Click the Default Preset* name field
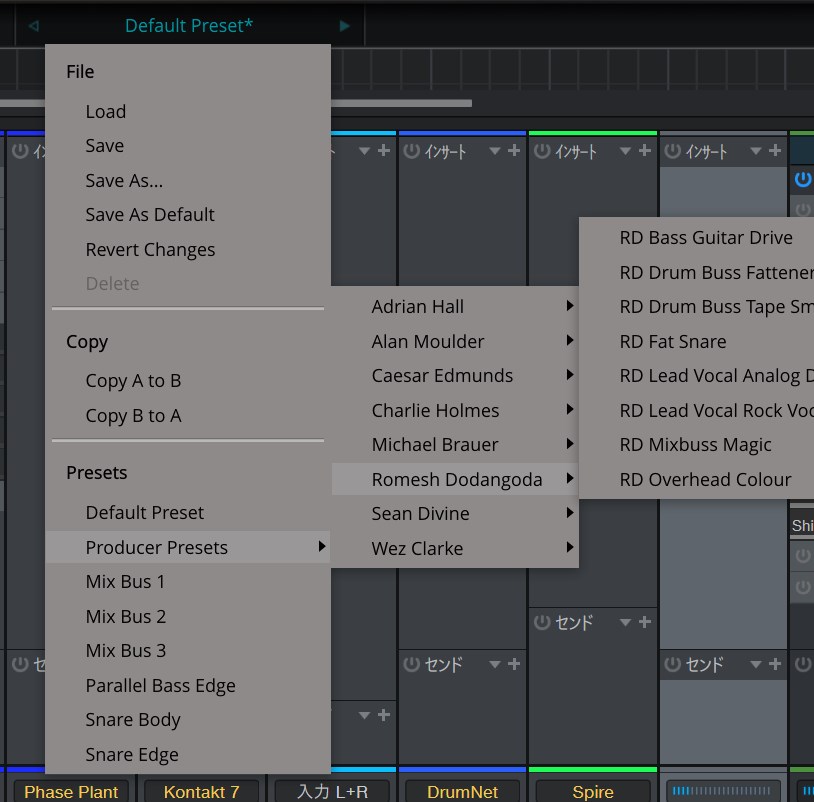 coord(189,26)
